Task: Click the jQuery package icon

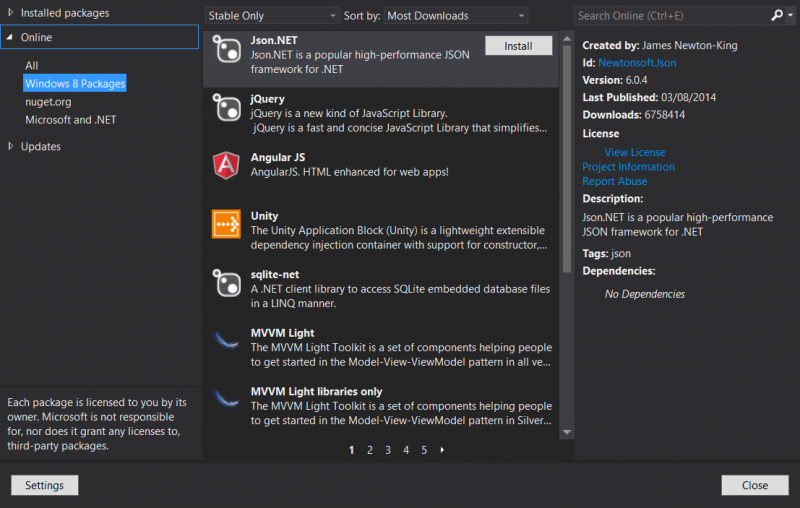Action: pos(226,108)
